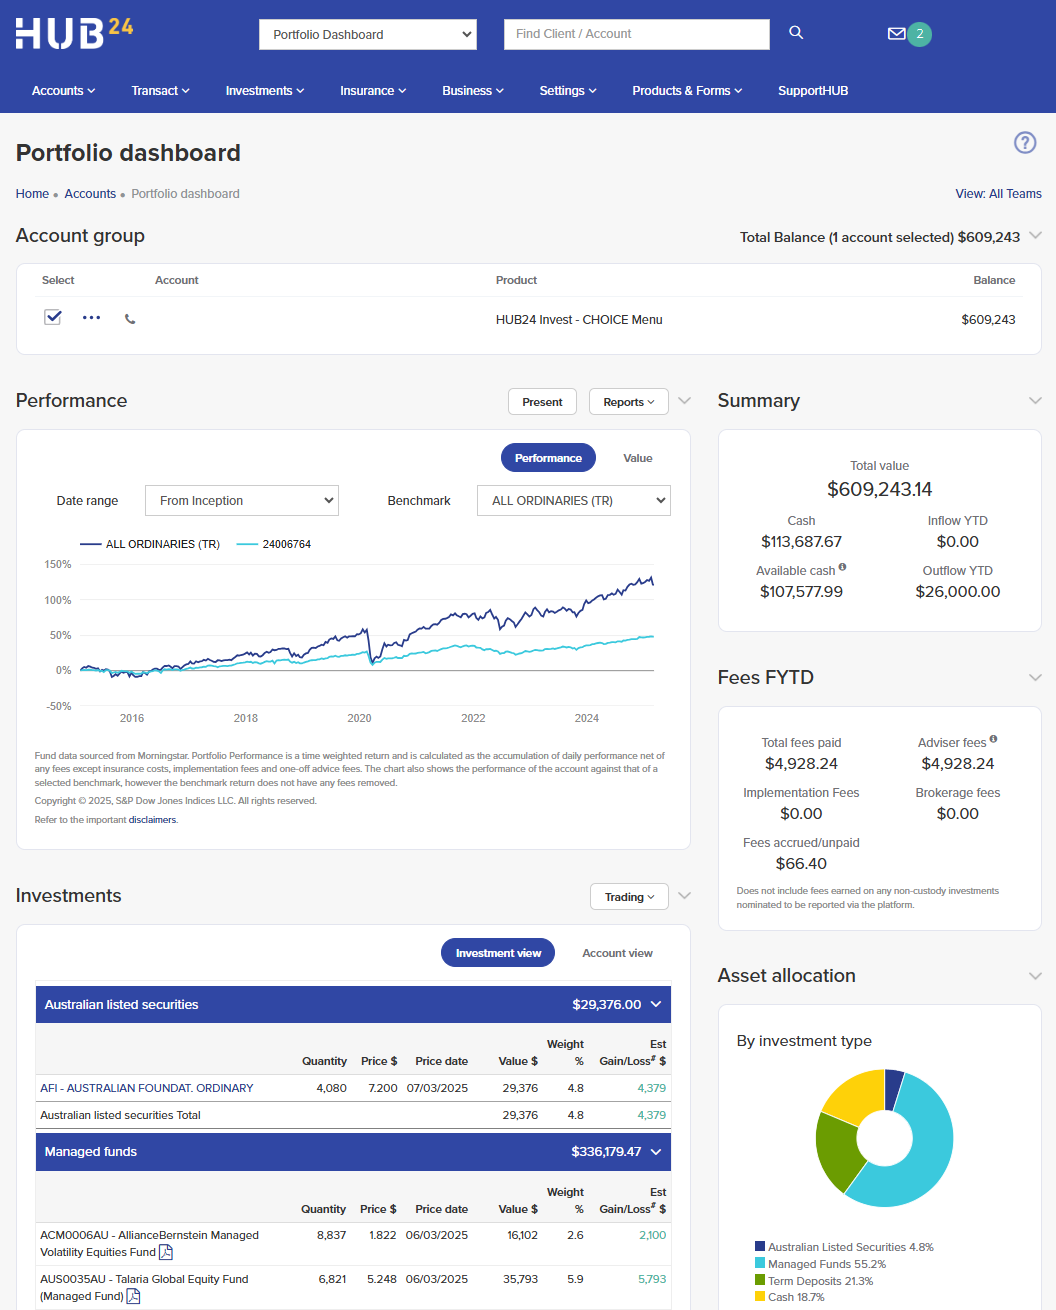Click the Adviser fees info icon
The image size is (1056, 1310).
(x=993, y=739)
